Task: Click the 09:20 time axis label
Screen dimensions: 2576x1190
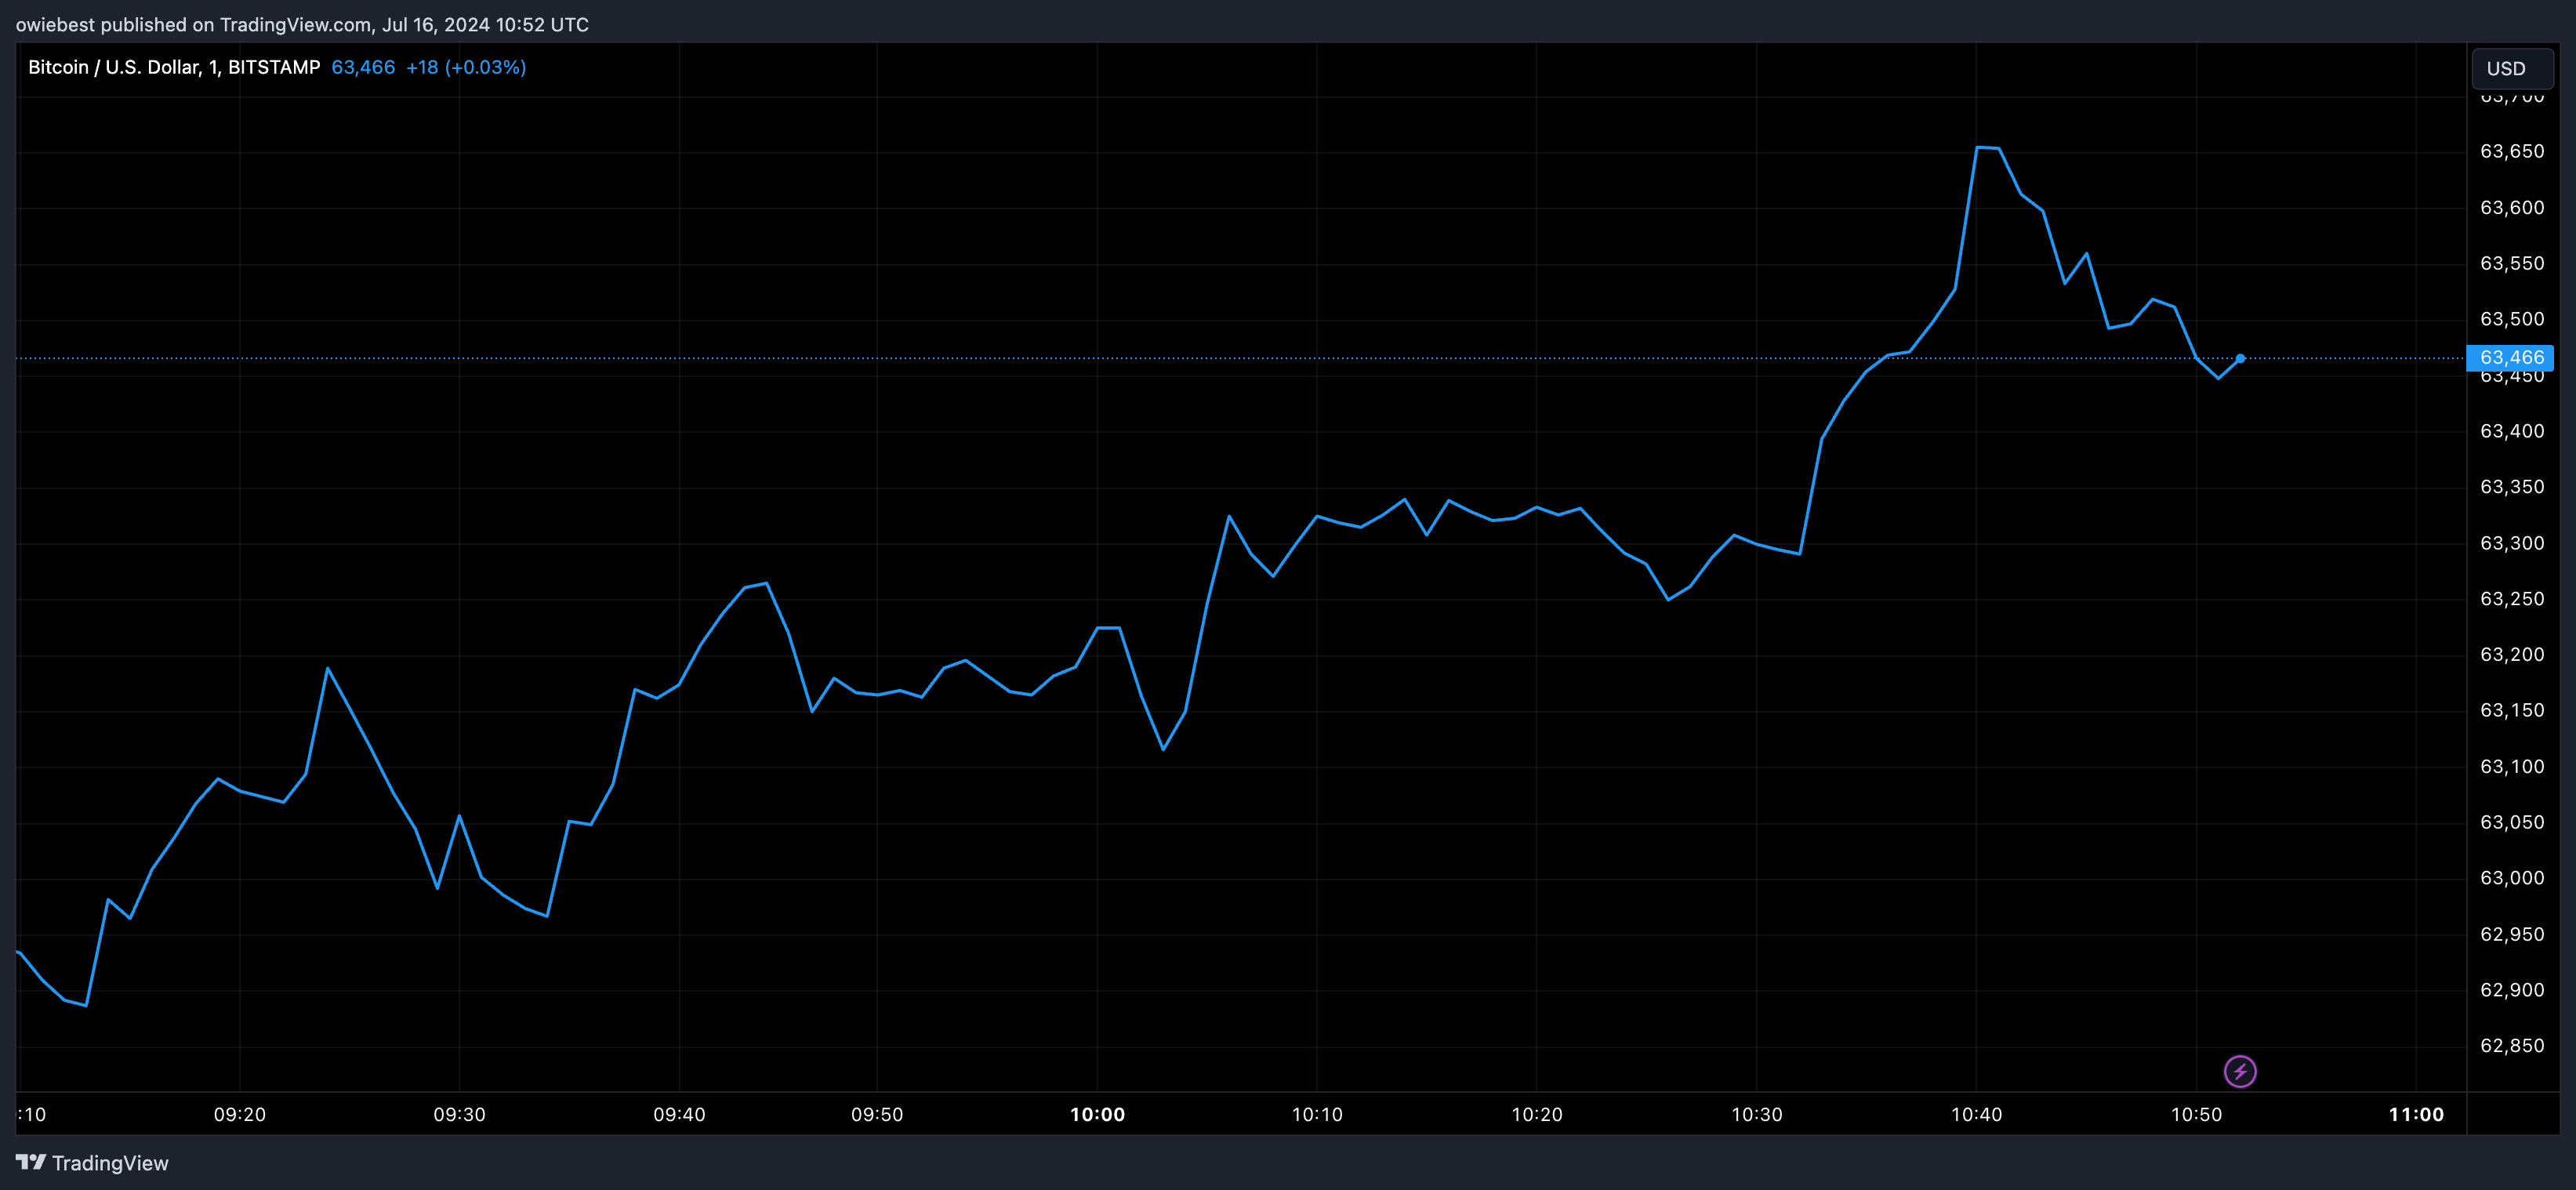Action: click(x=240, y=1114)
